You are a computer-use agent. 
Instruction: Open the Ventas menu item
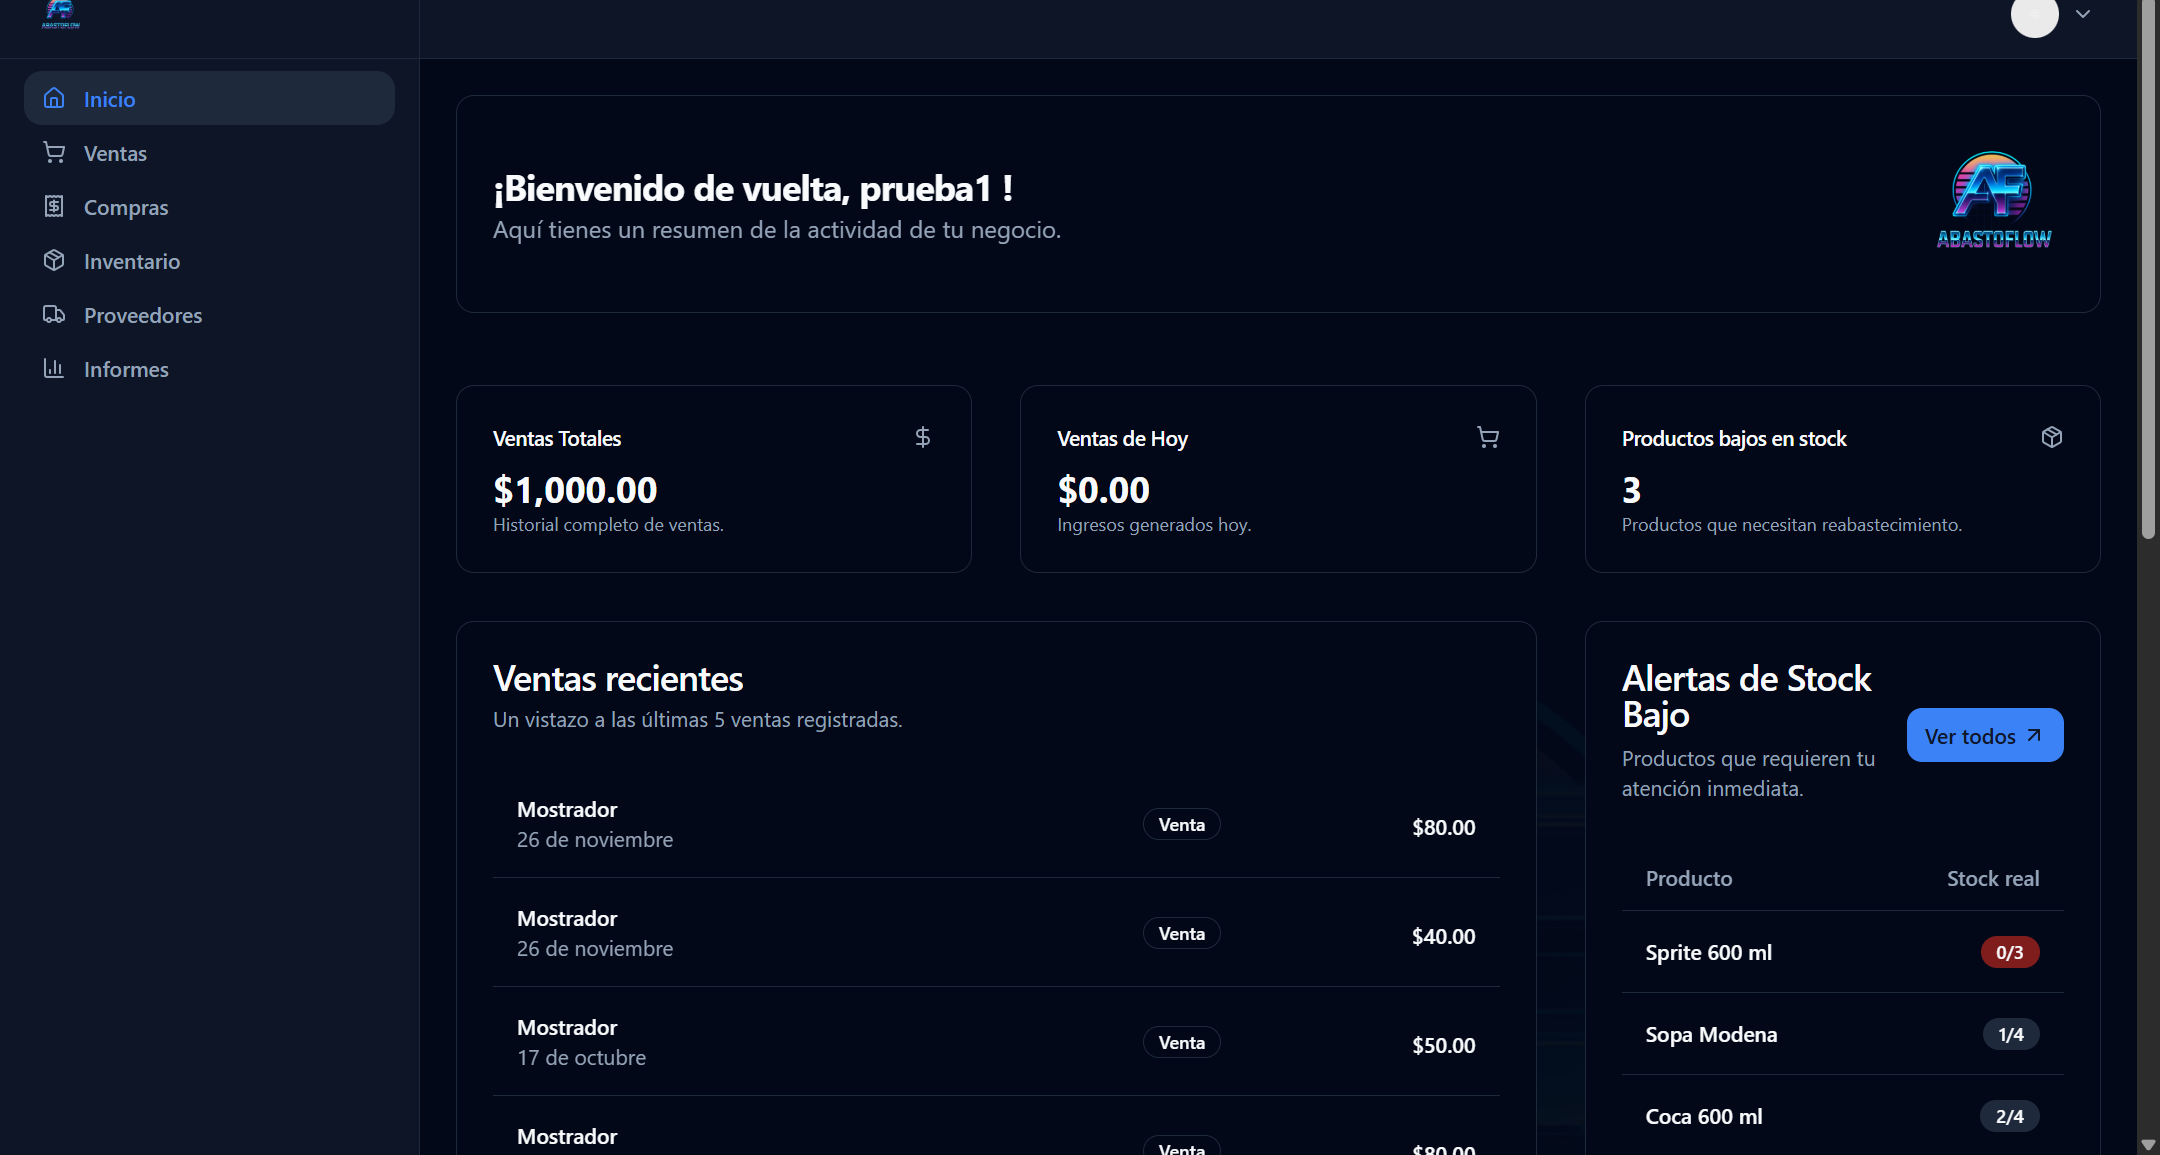(115, 153)
